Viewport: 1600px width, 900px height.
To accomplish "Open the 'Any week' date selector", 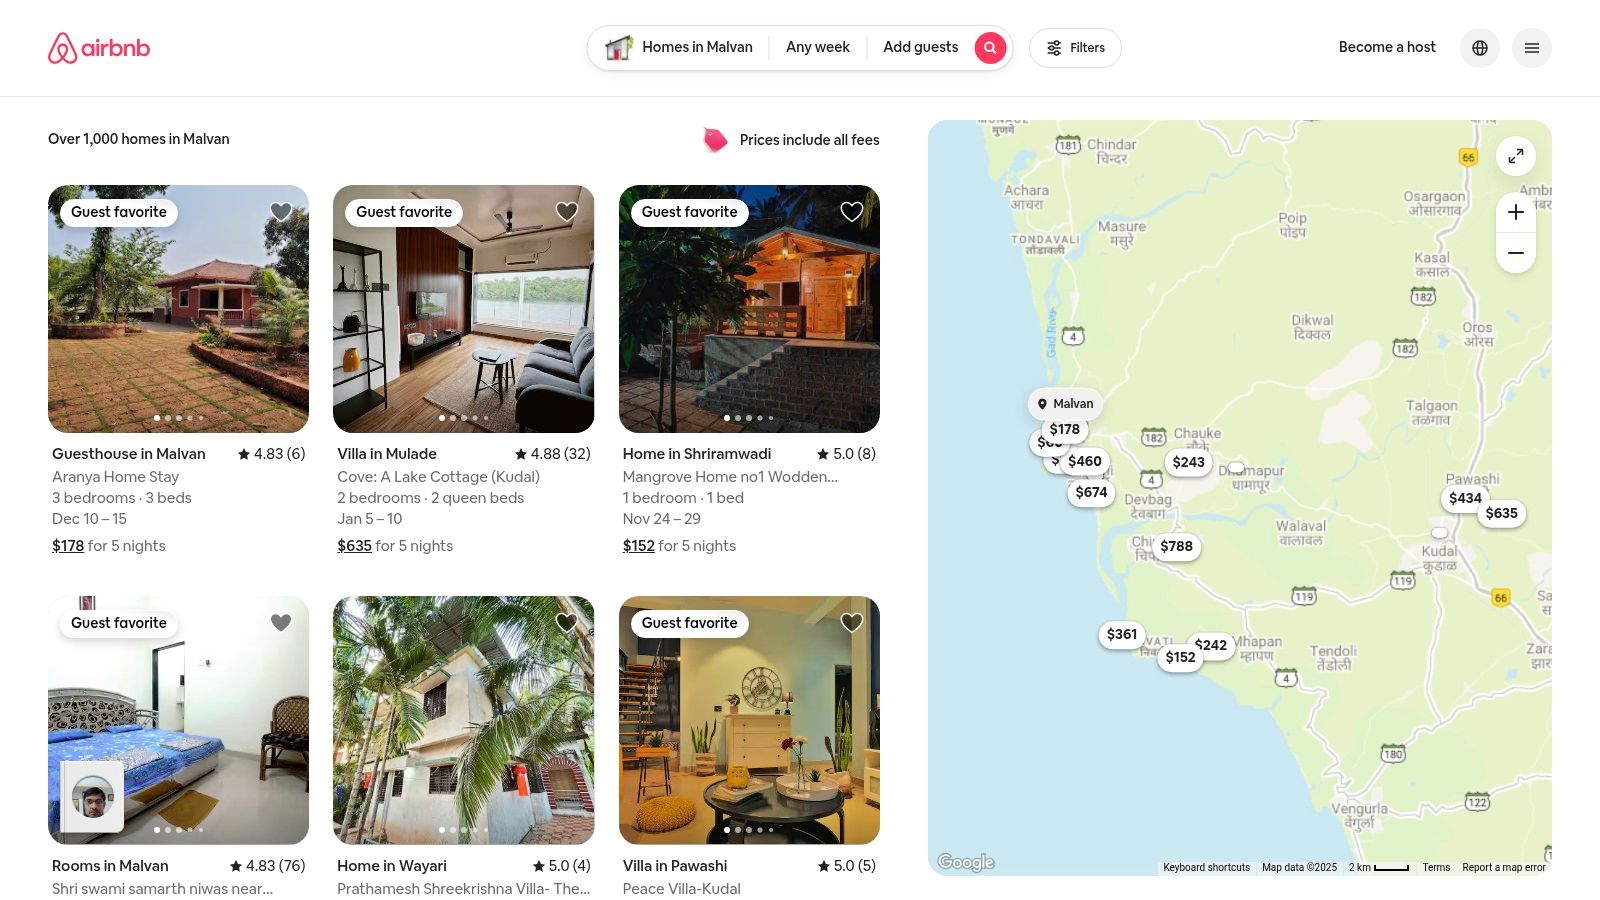I will click(818, 47).
